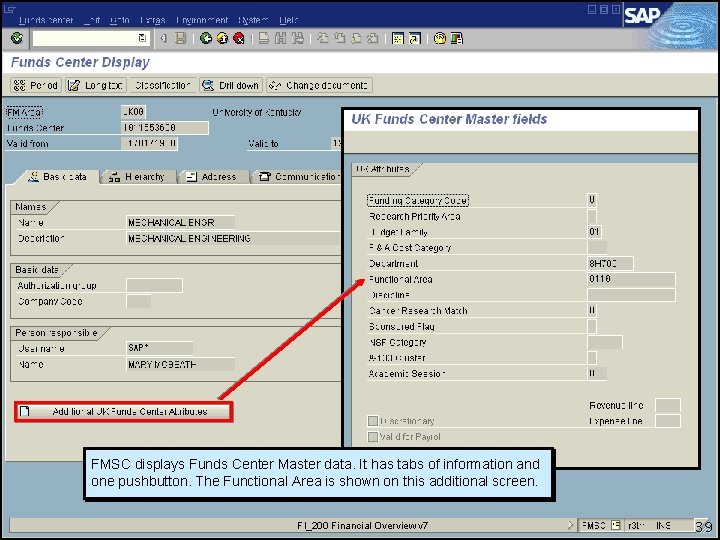Click the green Back arrow icon
Viewport: 720px width, 540px height.
click(x=205, y=38)
